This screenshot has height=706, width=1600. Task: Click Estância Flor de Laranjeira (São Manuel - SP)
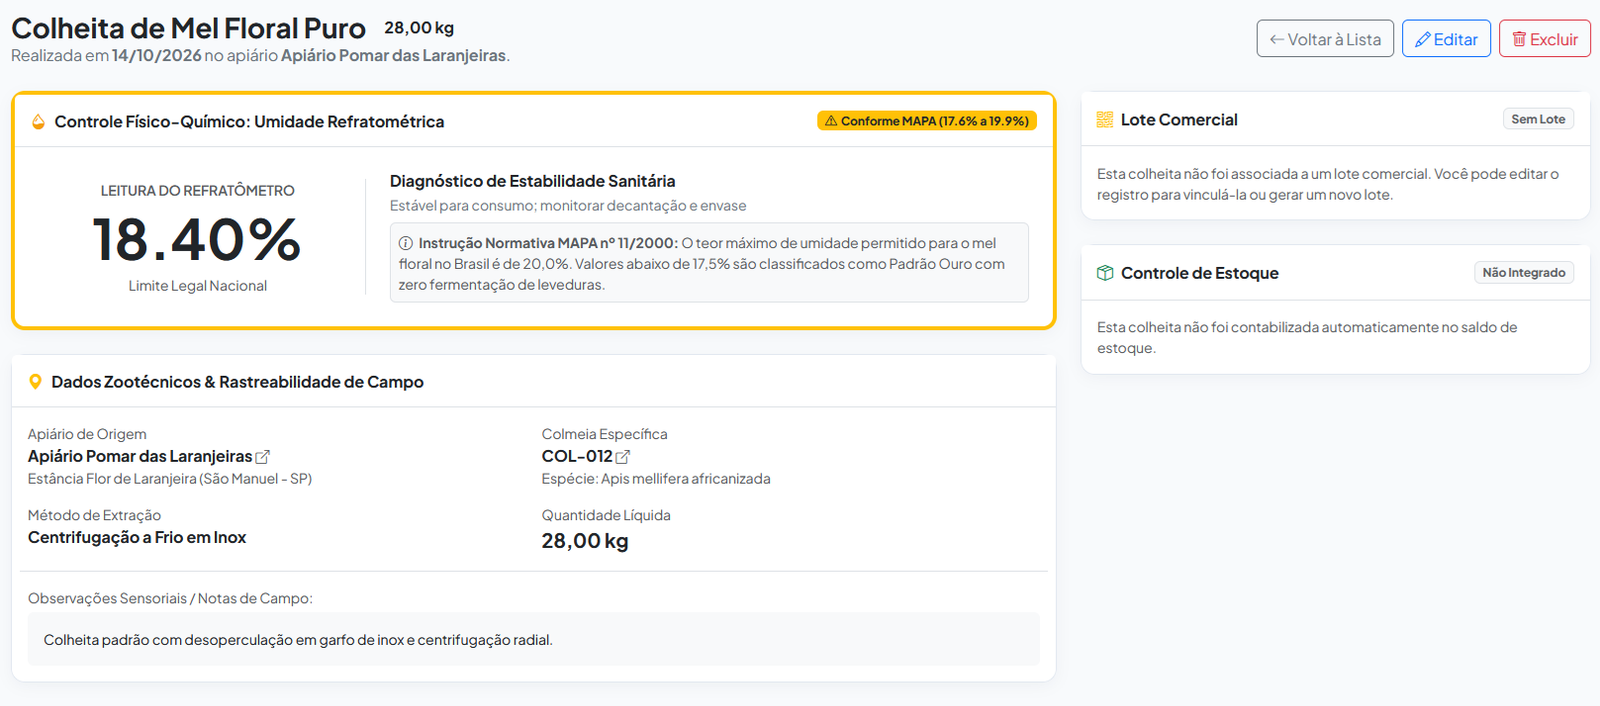(x=170, y=479)
